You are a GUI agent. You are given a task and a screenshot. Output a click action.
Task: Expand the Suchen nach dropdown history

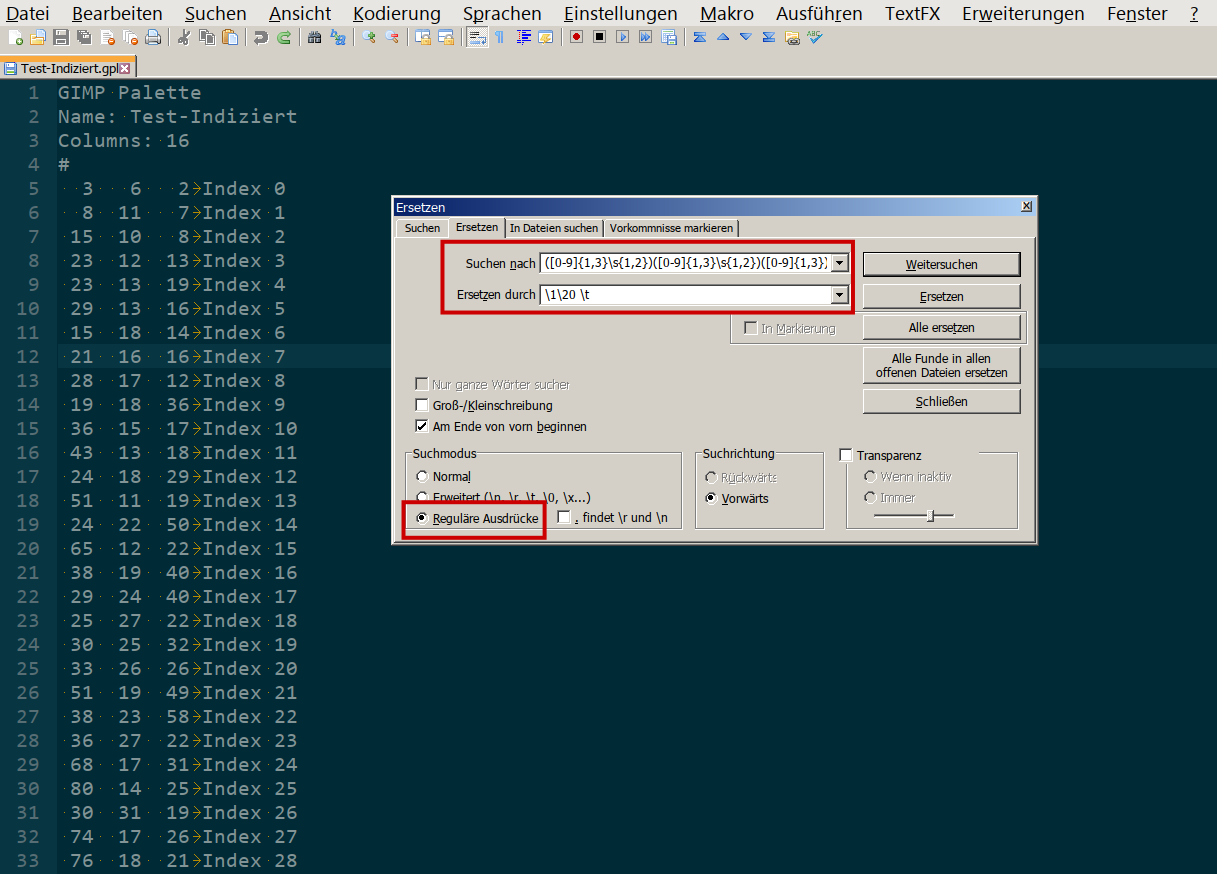coord(839,263)
